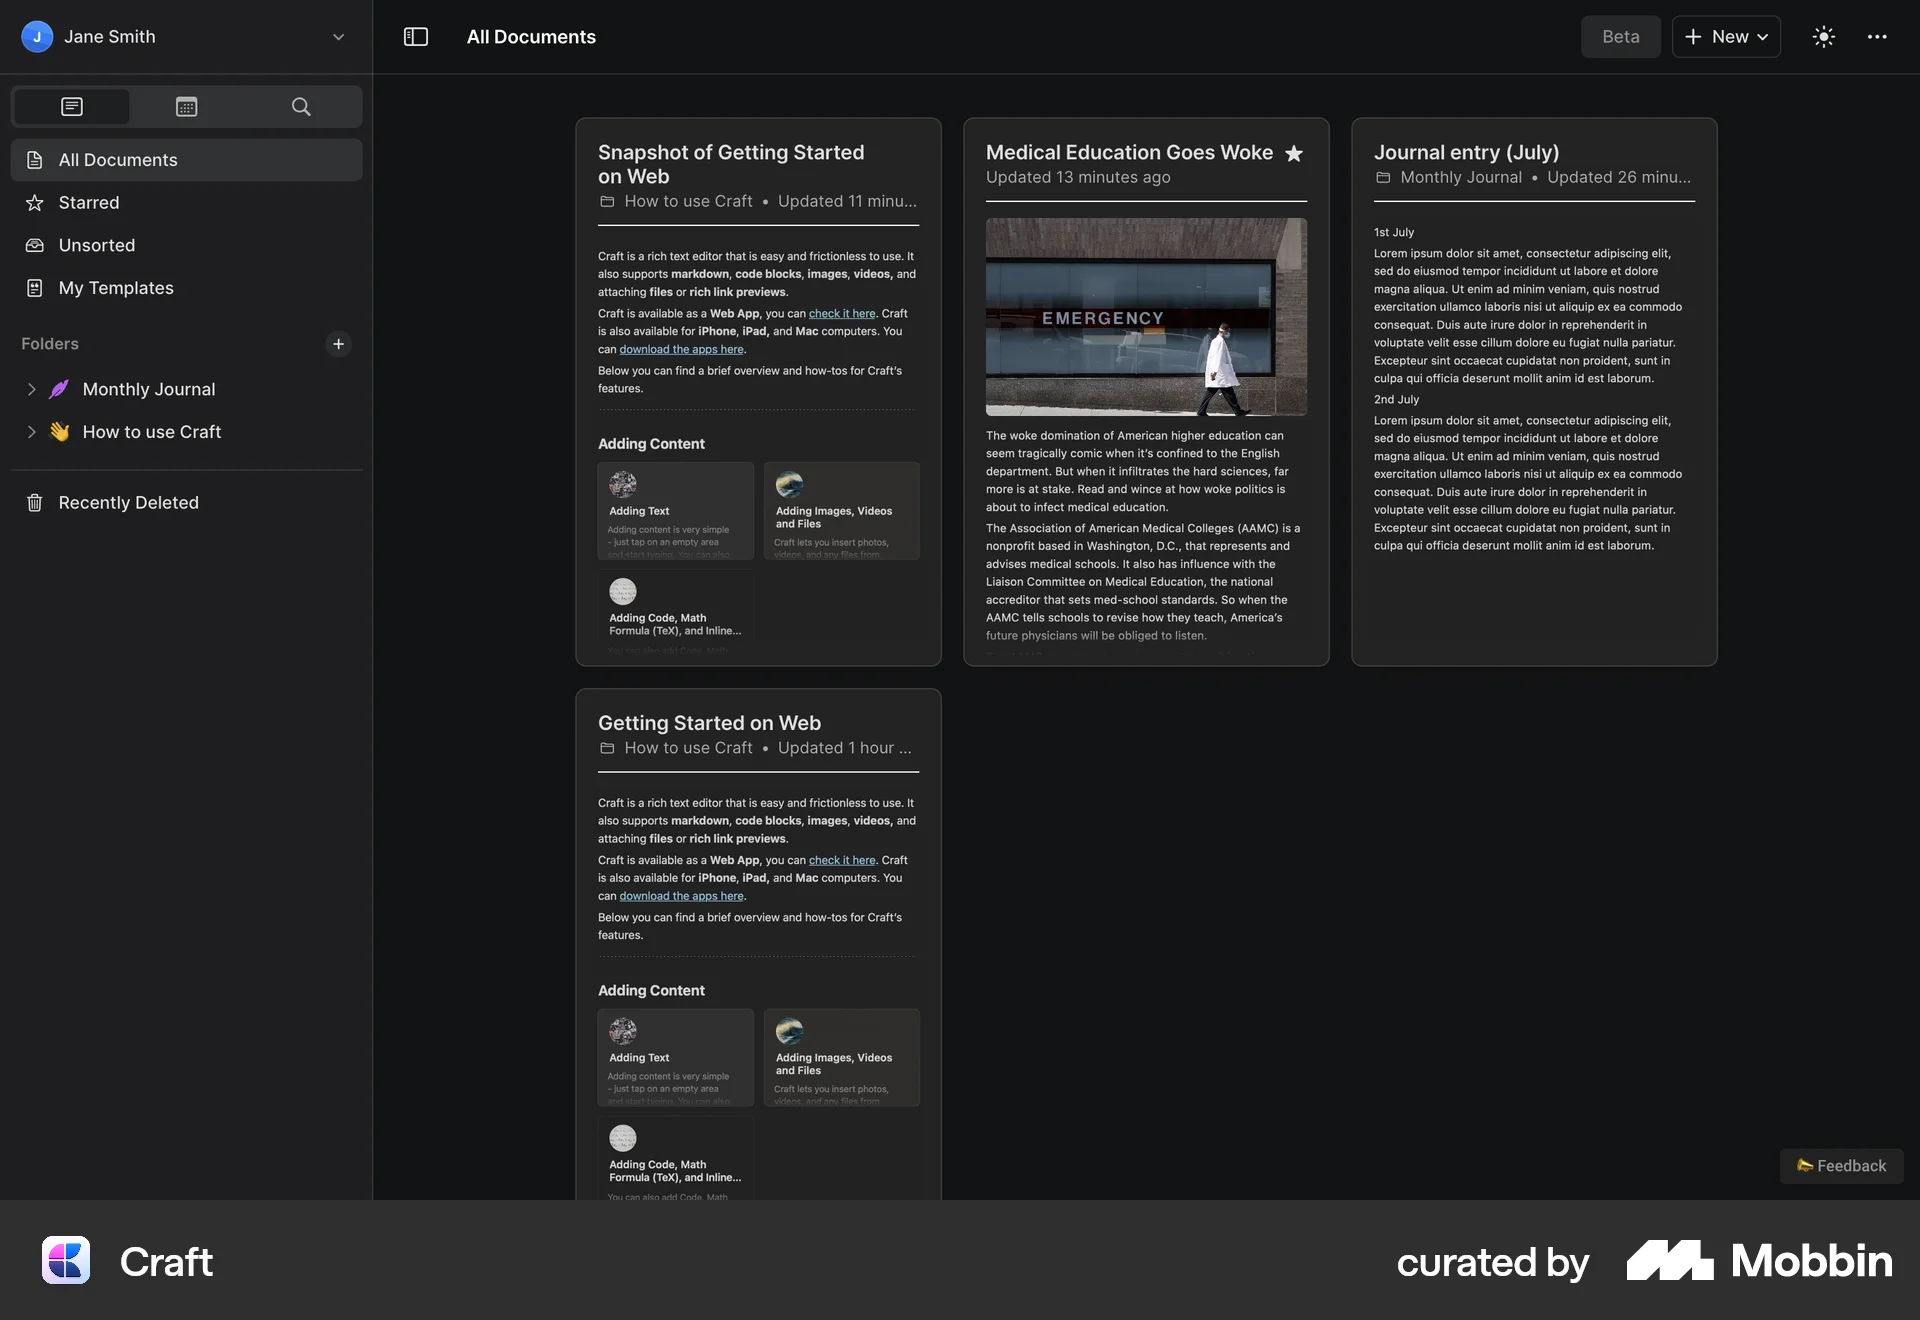Switch to the documents list view

pos(71,107)
